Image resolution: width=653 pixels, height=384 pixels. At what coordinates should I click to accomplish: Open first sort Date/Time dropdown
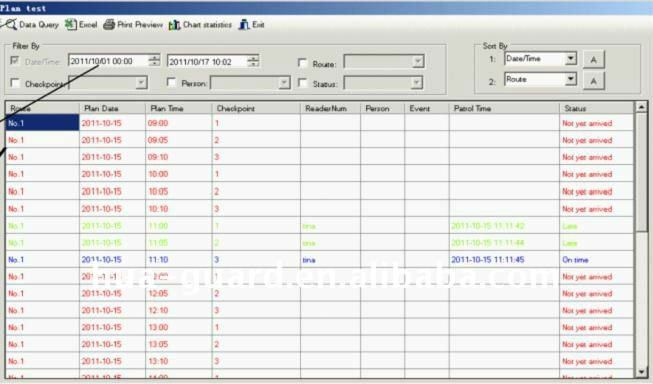[571, 58]
